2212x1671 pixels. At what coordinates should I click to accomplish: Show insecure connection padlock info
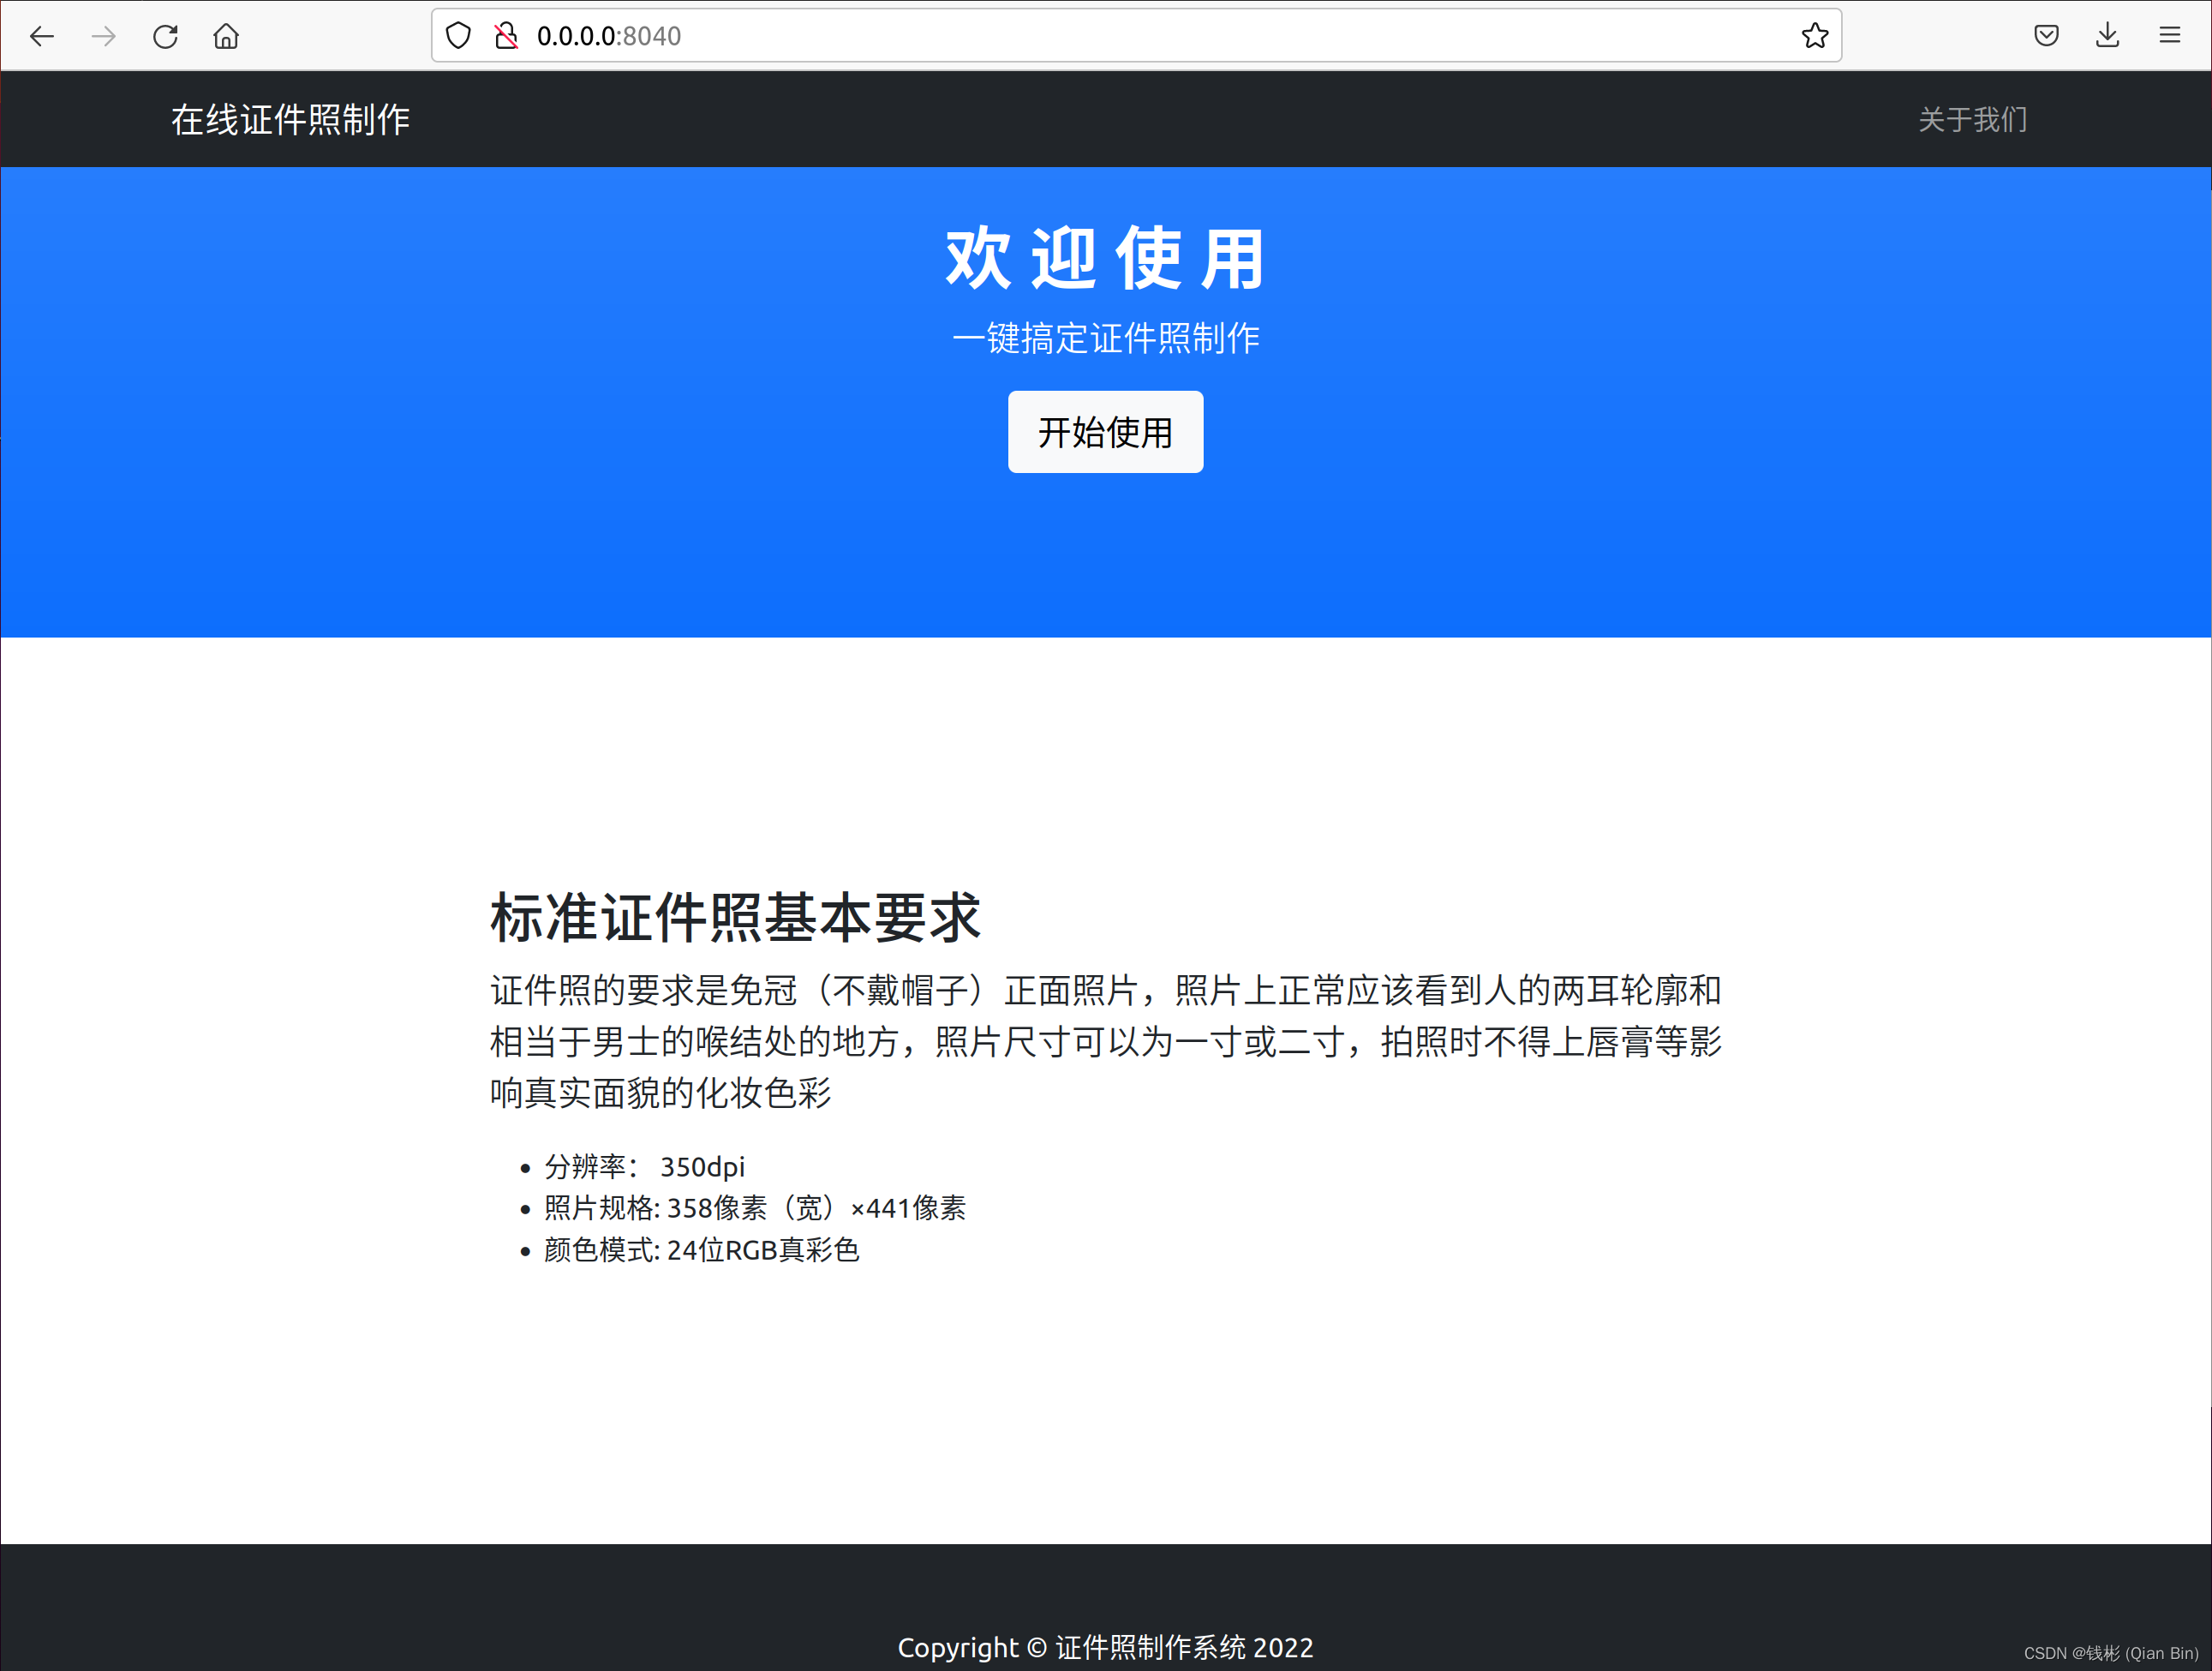507,36
